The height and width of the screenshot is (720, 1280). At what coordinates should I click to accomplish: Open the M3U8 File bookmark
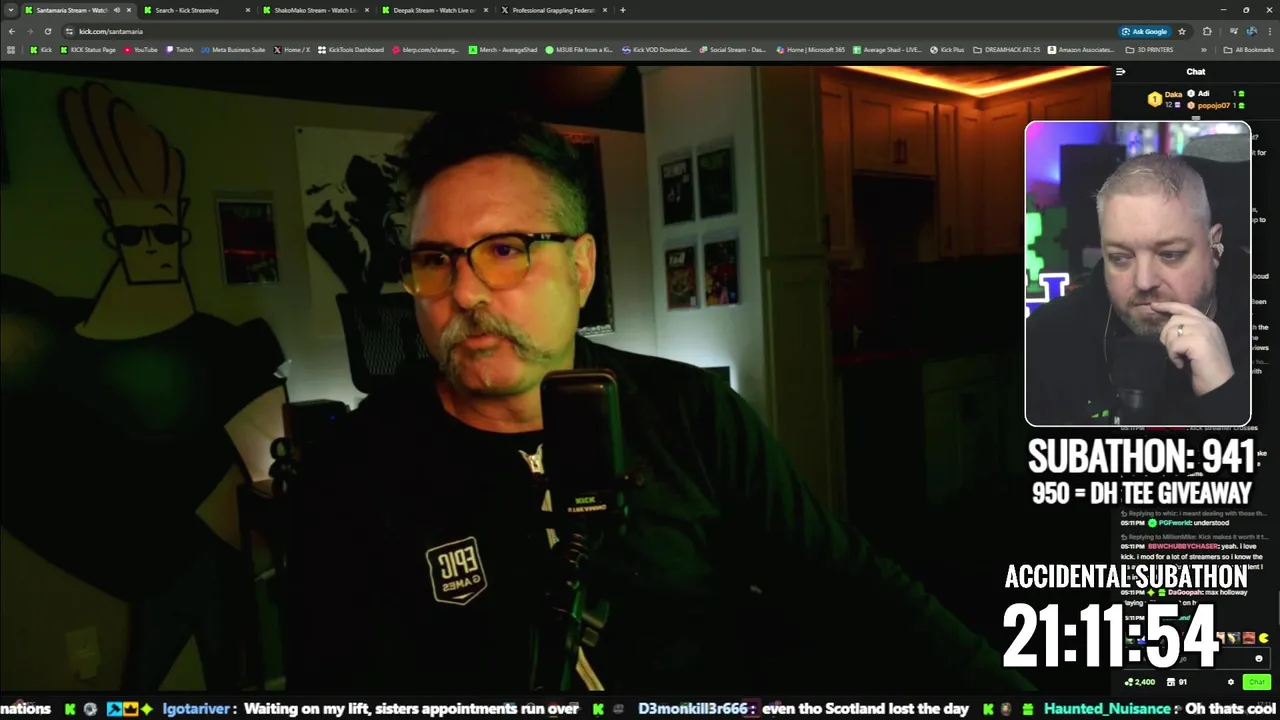(x=579, y=49)
